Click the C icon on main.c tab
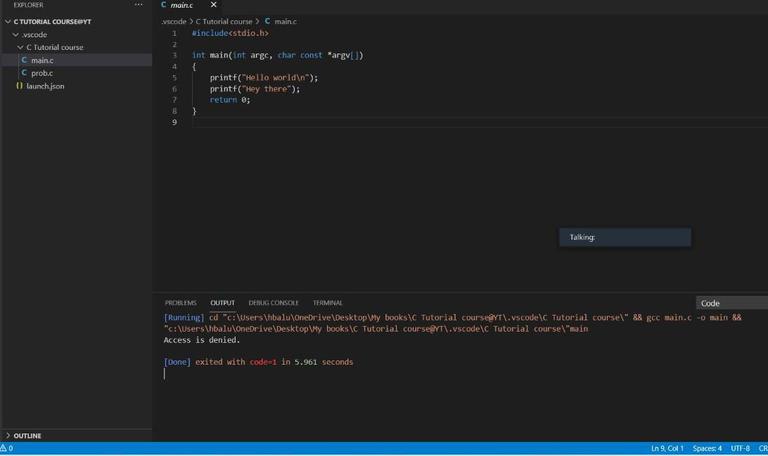Screen dimensions: 768x456 [x=164, y=5]
